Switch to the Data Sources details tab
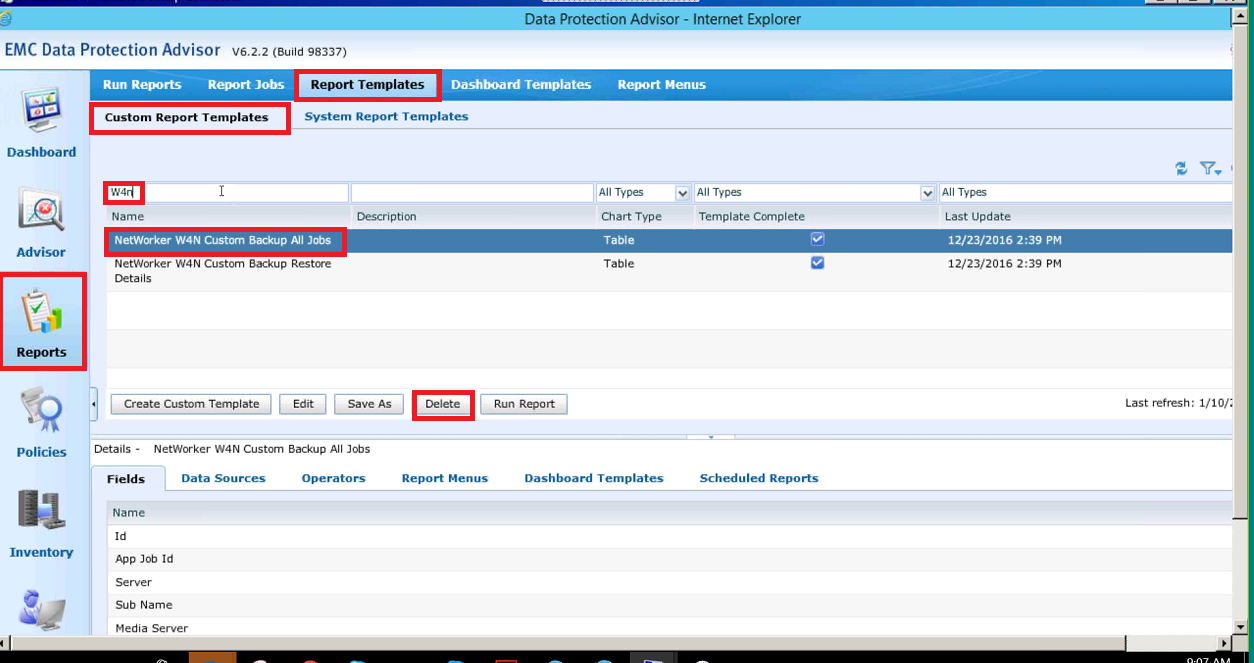Screen dimensions: 1254x663 (x=223, y=479)
